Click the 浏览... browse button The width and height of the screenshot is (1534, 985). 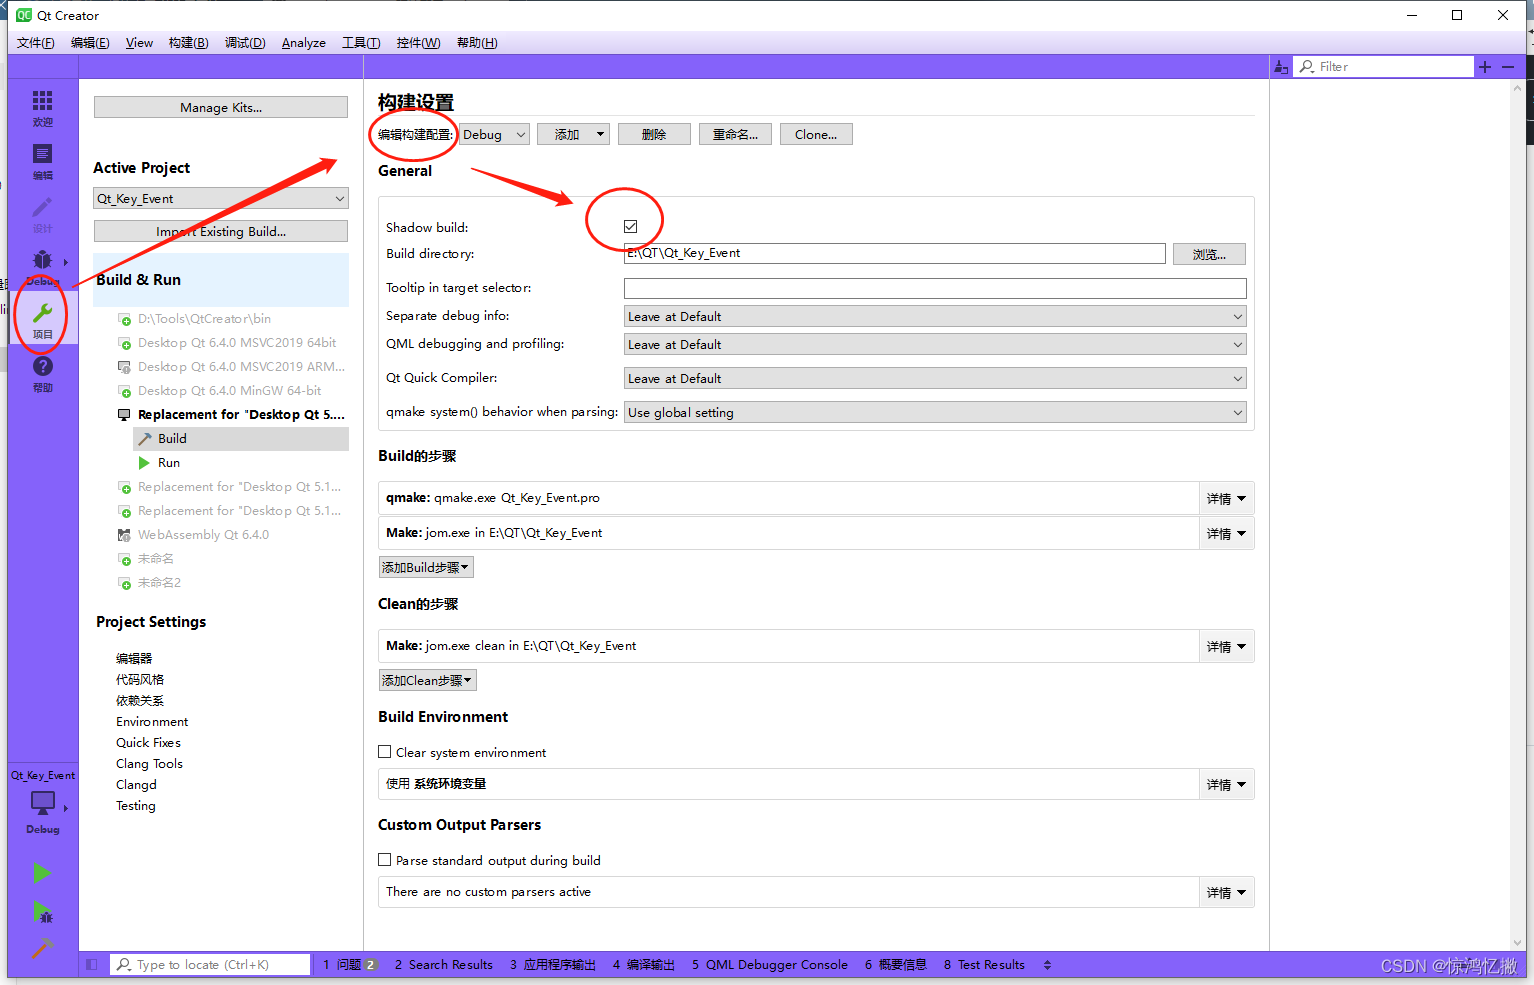pos(1209,255)
